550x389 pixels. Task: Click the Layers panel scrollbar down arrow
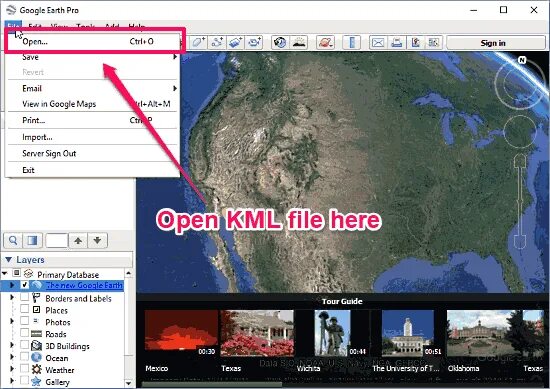click(128, 383)
